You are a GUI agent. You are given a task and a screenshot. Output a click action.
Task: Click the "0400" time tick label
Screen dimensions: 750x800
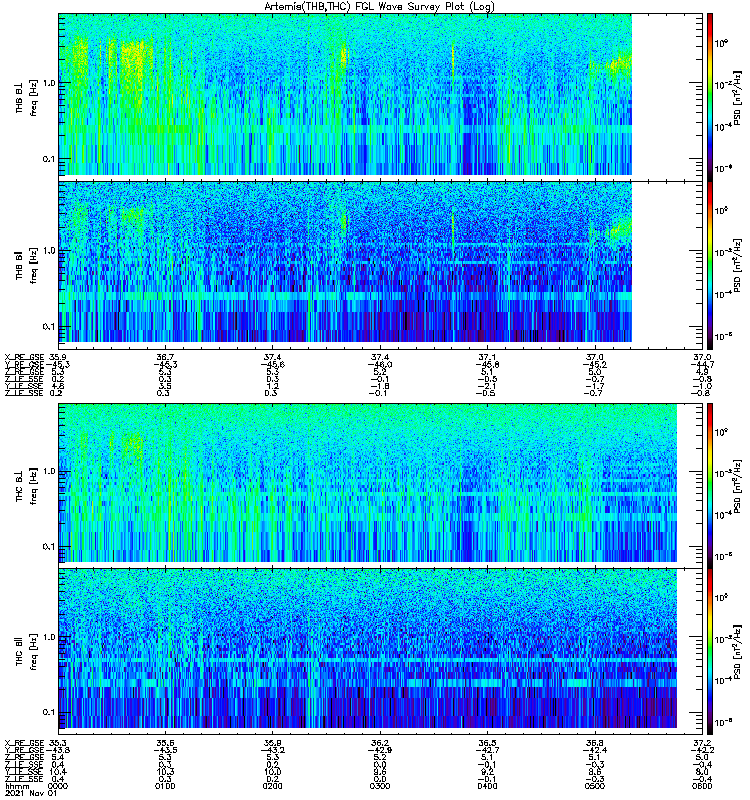[487, 786]
